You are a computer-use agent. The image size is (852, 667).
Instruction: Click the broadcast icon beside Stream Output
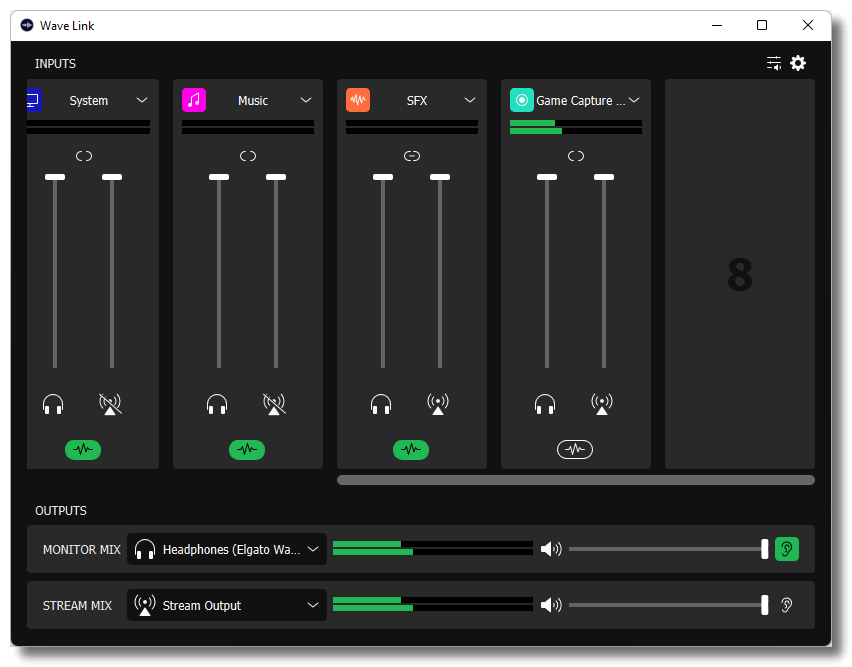click(145, 605)
